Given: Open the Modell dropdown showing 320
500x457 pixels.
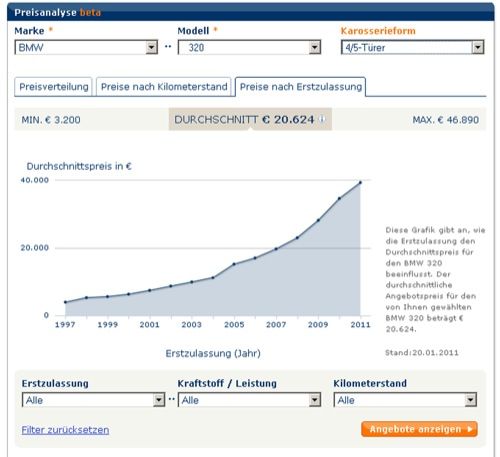Looking at the screenshot, I should point(249,47).
